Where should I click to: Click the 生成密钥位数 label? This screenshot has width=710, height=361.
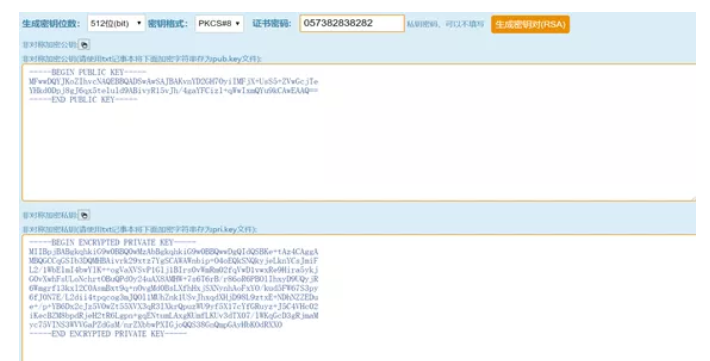click(52, 24)
